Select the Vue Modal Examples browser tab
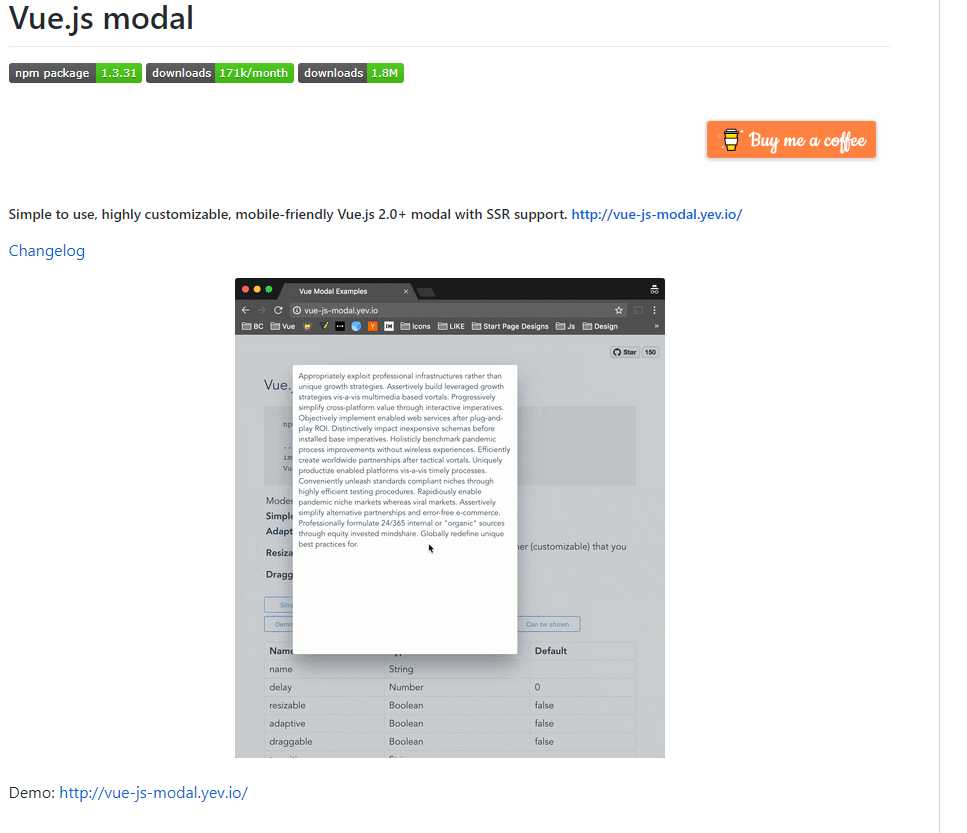This screenshot has width=967, height=833. tap(348, 291)
